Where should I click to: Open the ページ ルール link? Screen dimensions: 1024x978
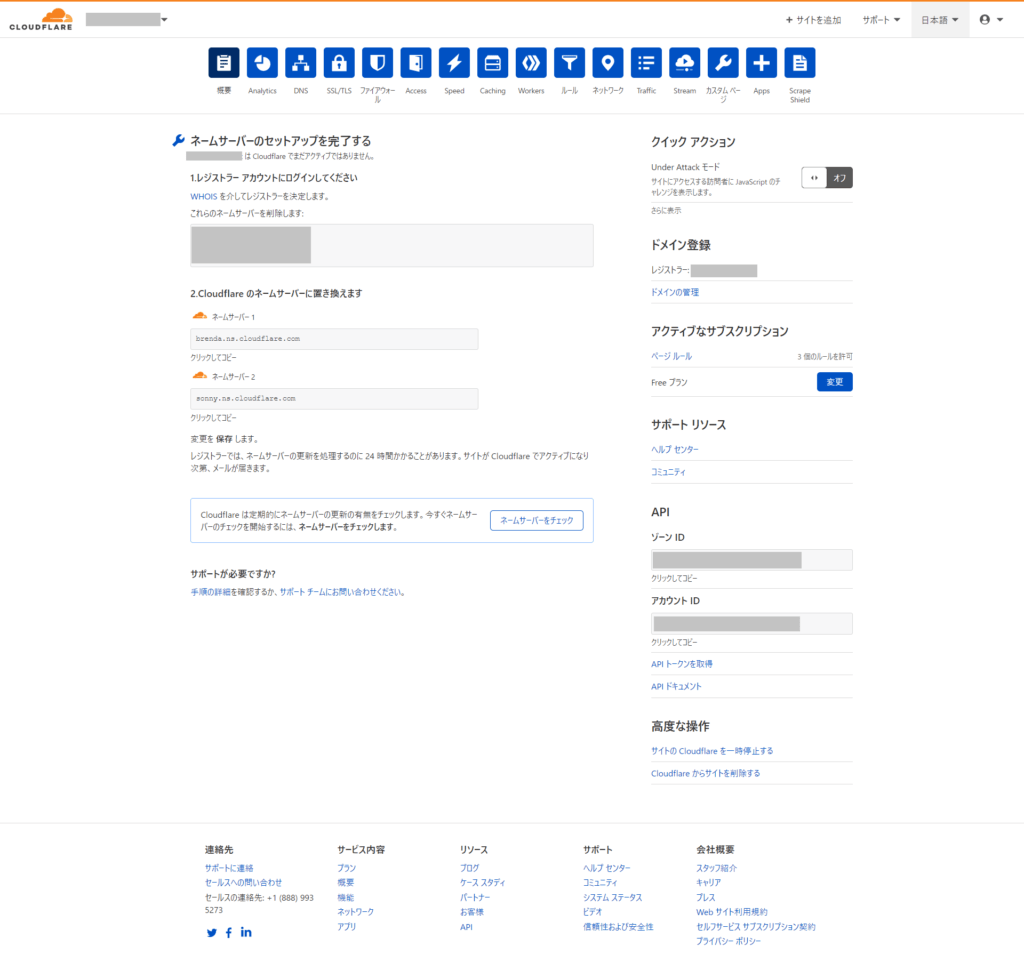point(671,356)
